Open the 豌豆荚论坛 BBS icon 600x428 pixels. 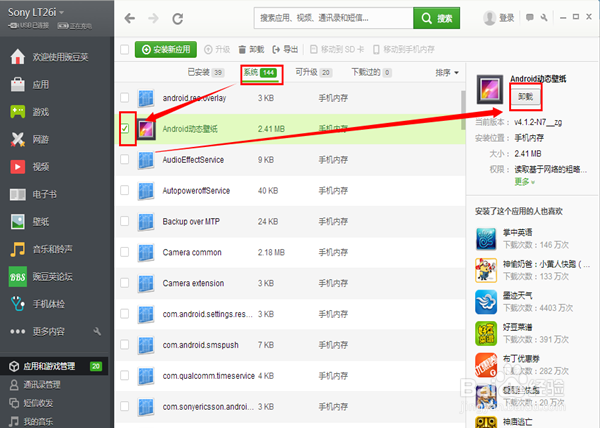[18, 277]
